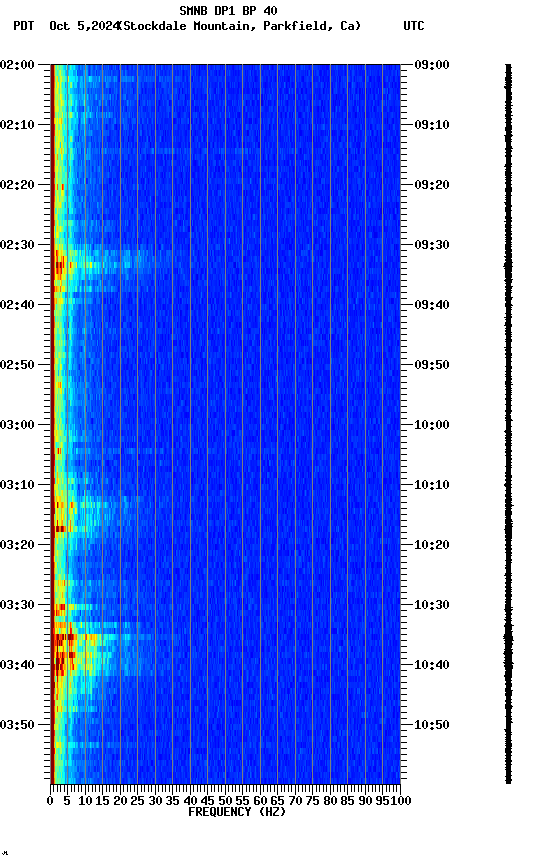552x864 pixels.
Task: Click the "UTC" timezone label
Action: [414, 26]
